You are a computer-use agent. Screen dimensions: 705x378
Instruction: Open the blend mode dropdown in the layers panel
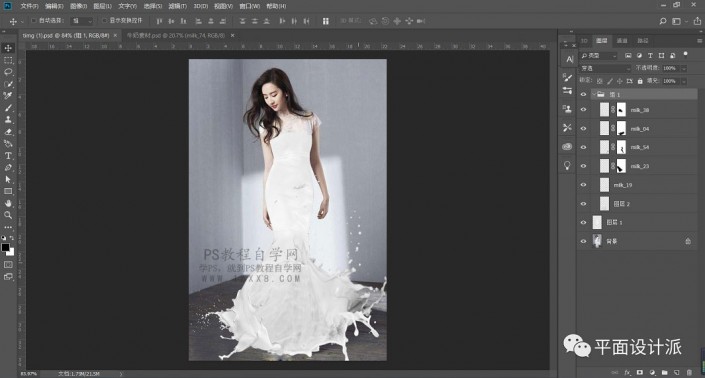[x=606, y=68]
